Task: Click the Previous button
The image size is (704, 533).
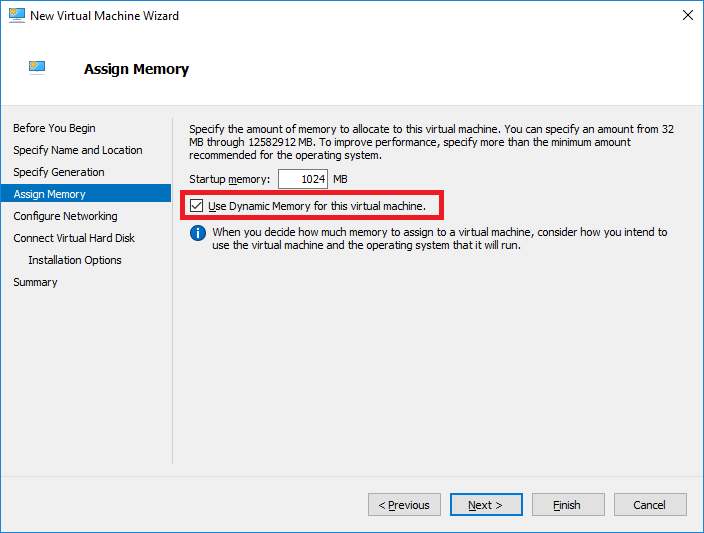Action: [x=404, y=505]
